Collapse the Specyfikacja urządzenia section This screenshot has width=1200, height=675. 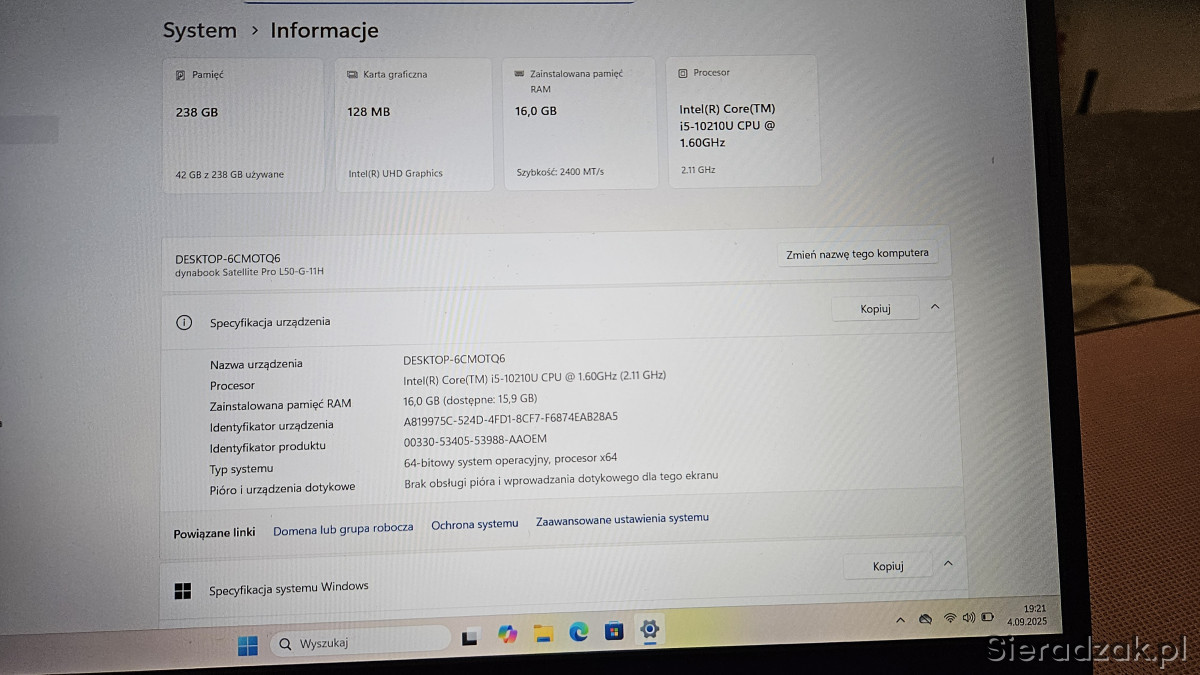pyautogui.click(x=935, y=307)
